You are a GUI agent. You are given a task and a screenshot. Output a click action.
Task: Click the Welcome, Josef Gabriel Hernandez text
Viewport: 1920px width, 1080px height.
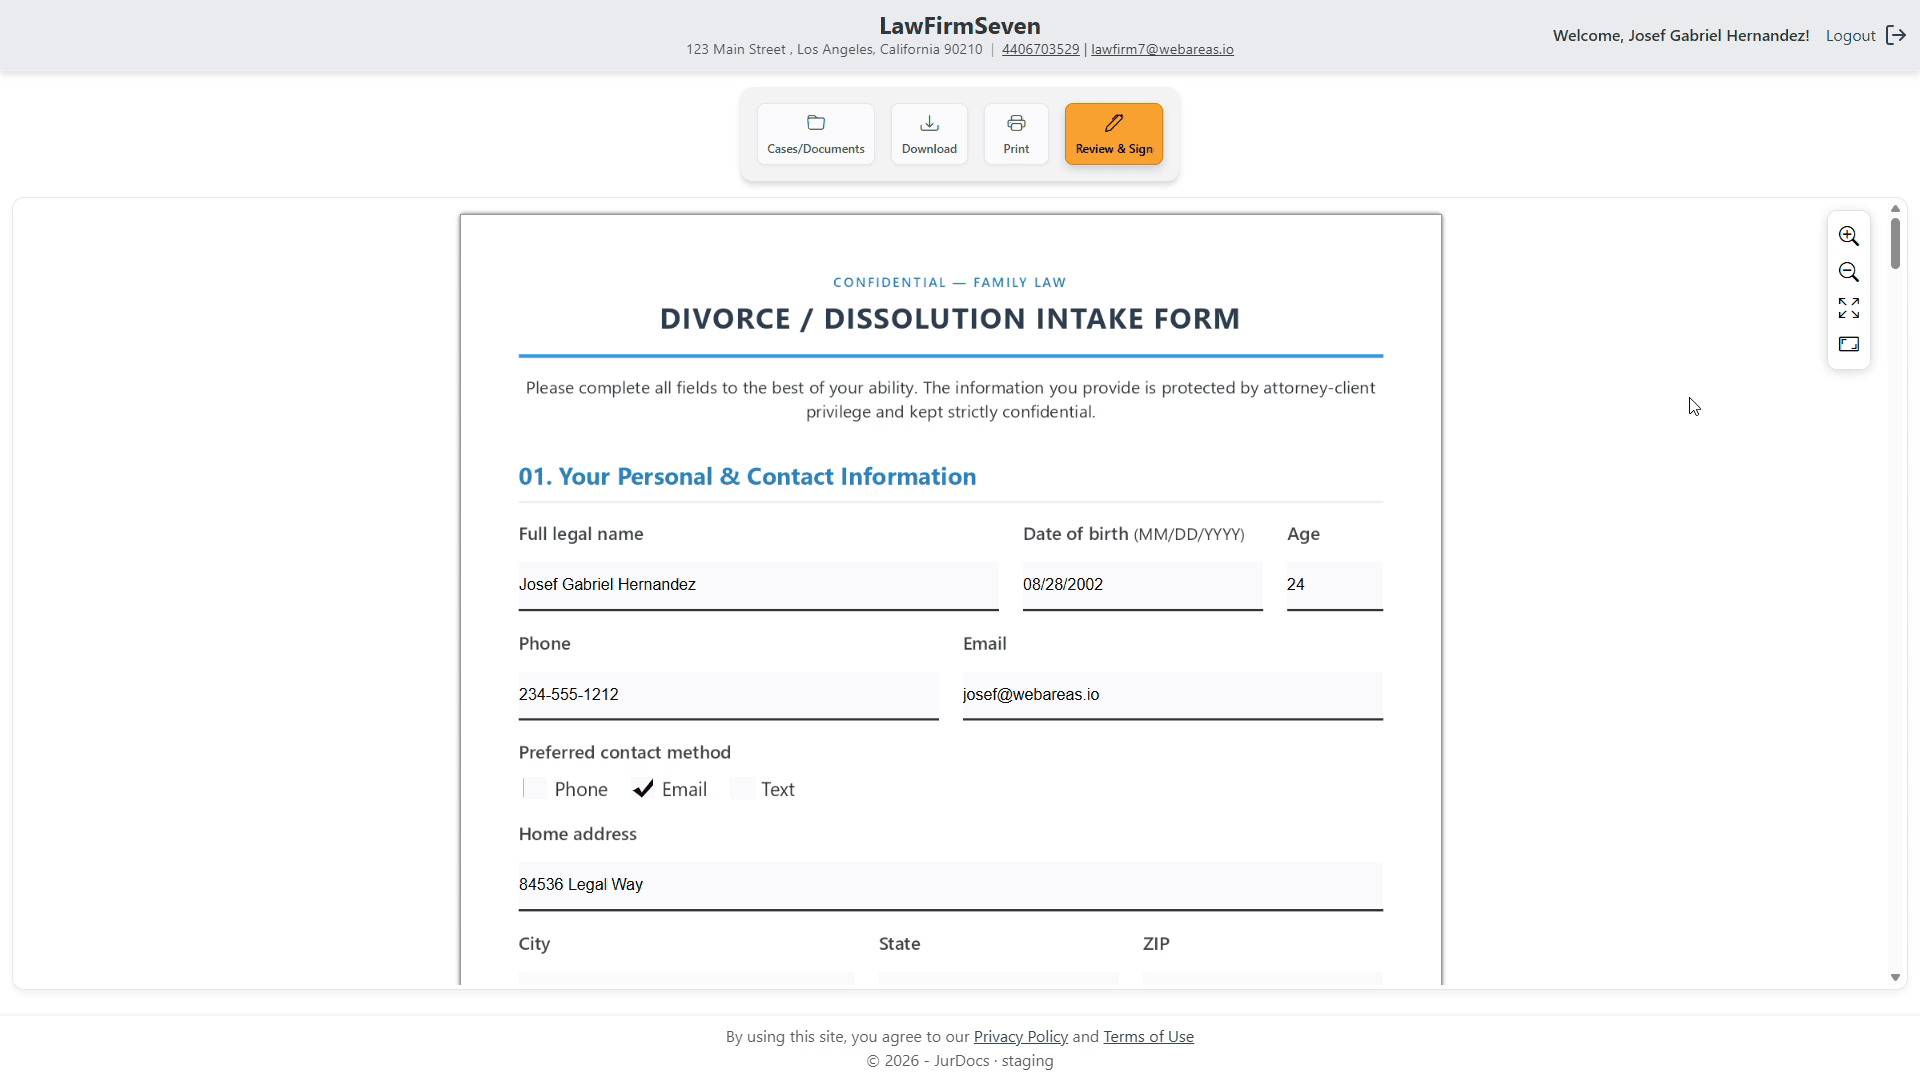point(1681,35)
